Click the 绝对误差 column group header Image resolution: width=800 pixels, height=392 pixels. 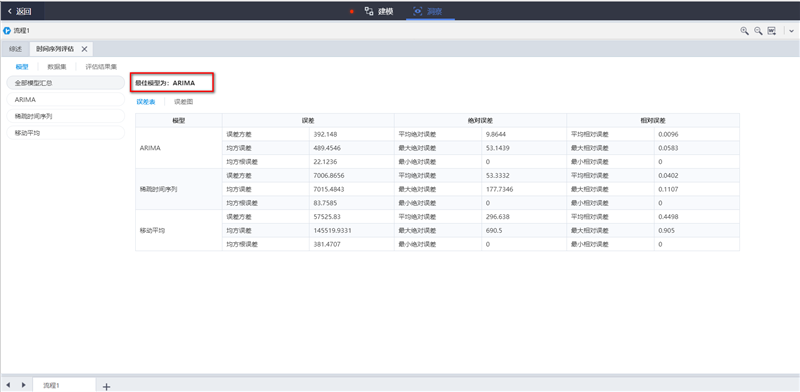coord(481,120)
